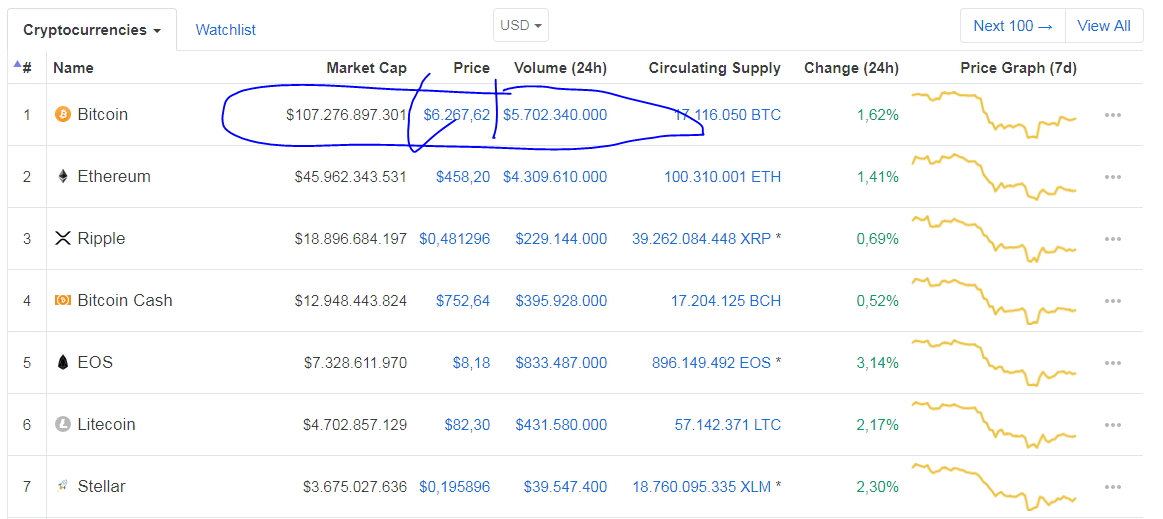The width and height of the screenshot is (1163, 519).
Task: Click supply 896.149.492 EOS
Action: pos(711,363)
